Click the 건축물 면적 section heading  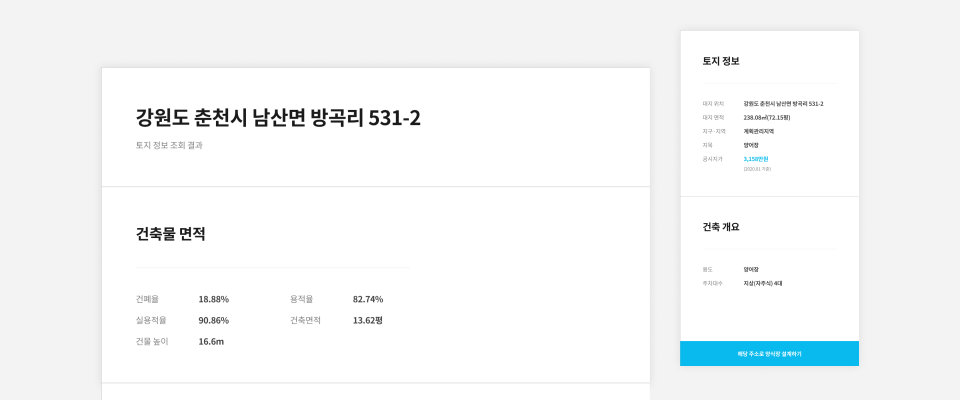coord(170,234)
